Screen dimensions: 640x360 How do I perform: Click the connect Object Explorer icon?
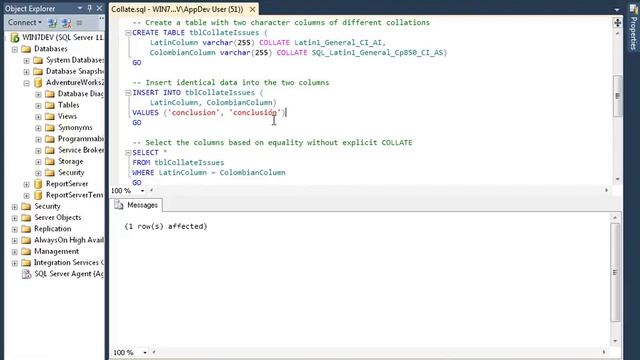[x=52, y=23]
